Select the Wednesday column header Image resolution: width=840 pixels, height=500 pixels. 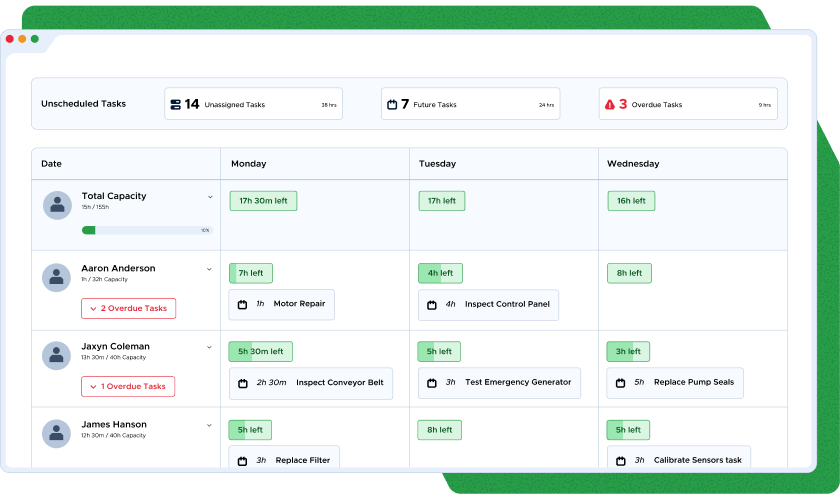click(633, 164)
